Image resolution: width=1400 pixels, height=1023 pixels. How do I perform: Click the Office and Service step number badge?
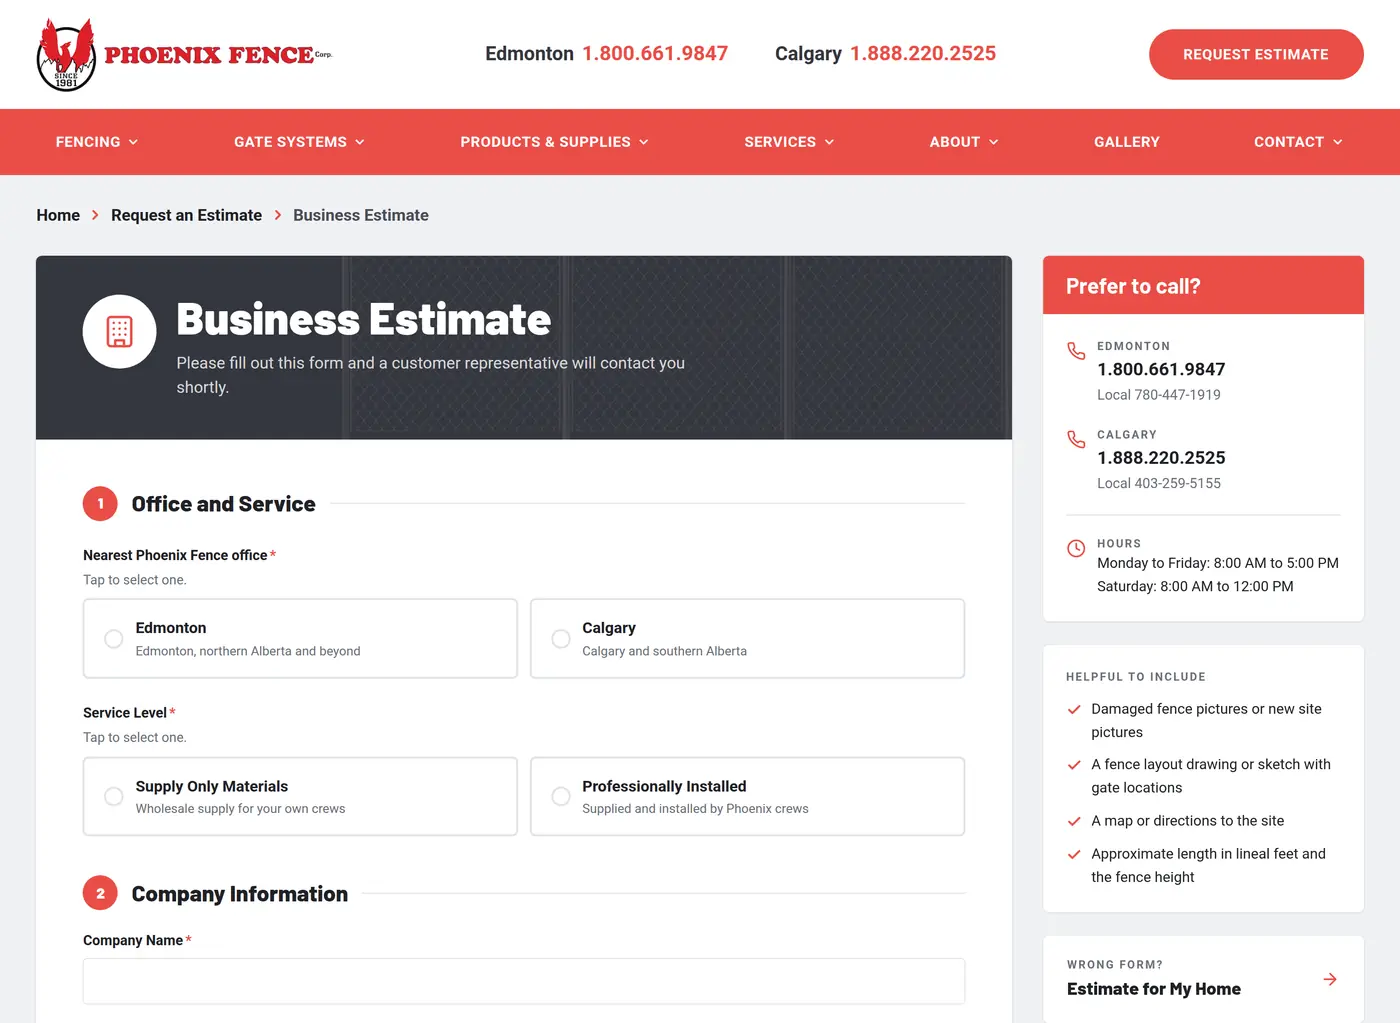[x=100, y=504]
